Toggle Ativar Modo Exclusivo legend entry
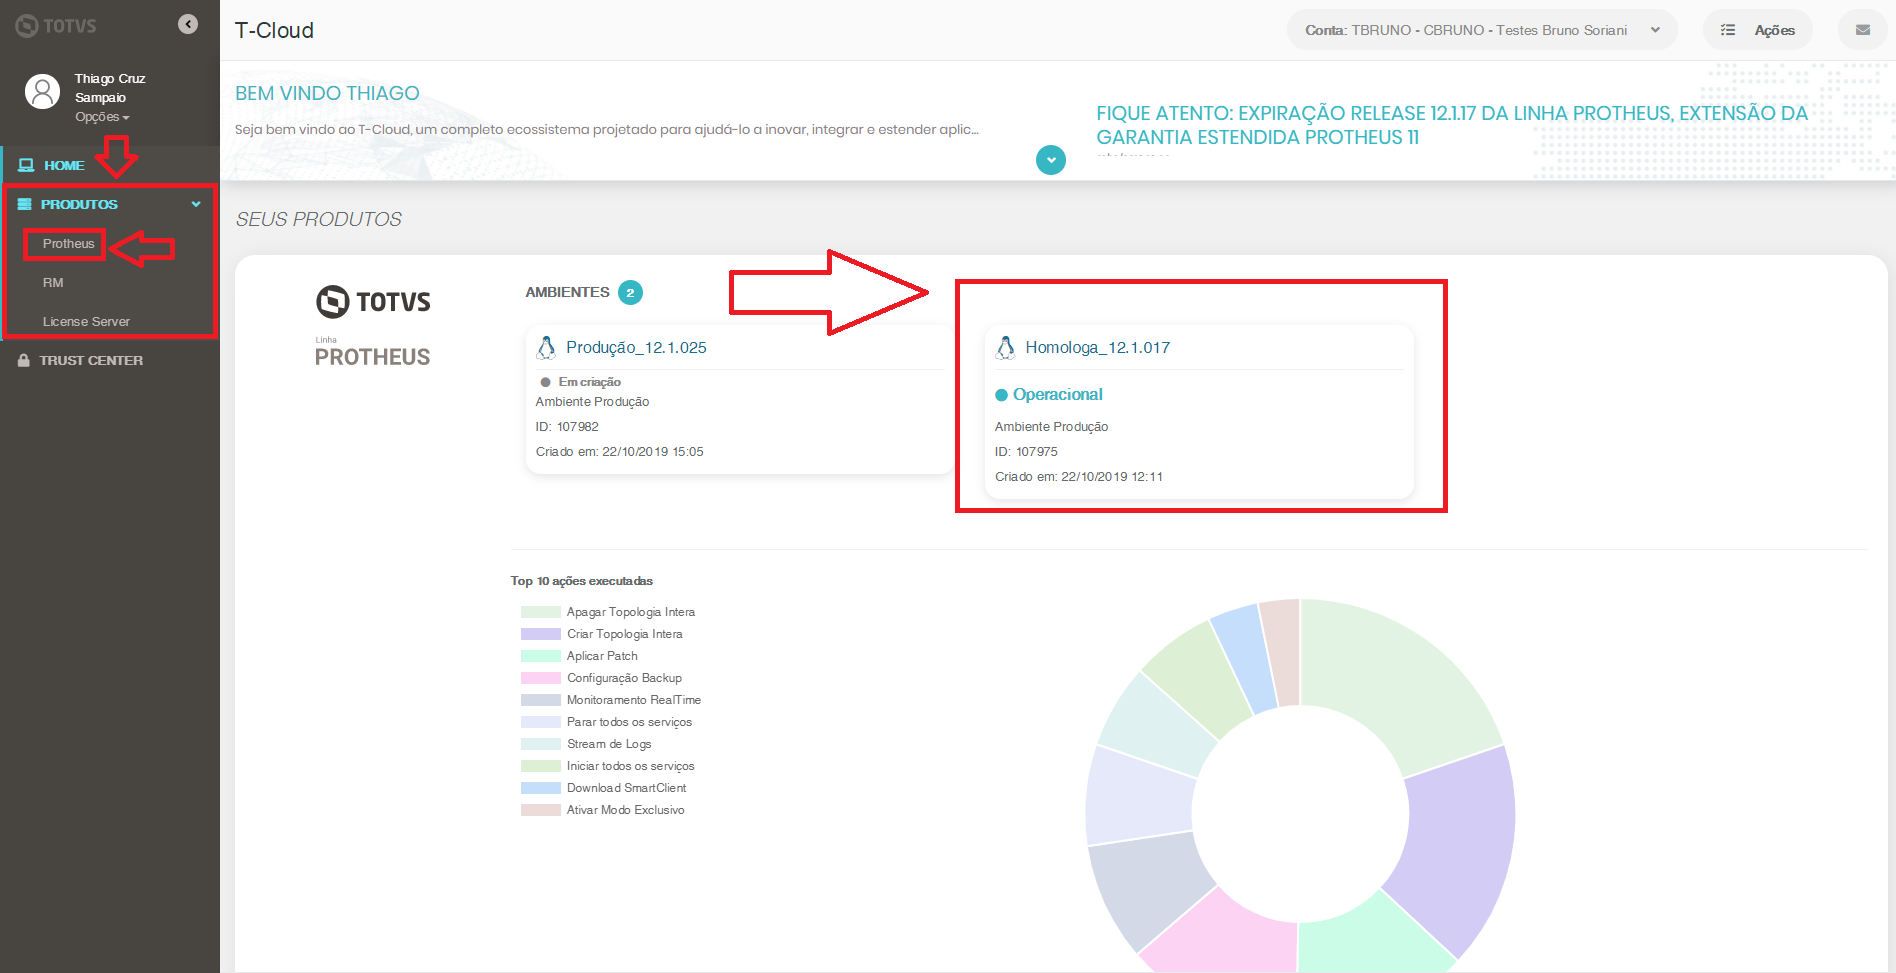This screenshot has width=1896, height=973. (x=603, y=810)
